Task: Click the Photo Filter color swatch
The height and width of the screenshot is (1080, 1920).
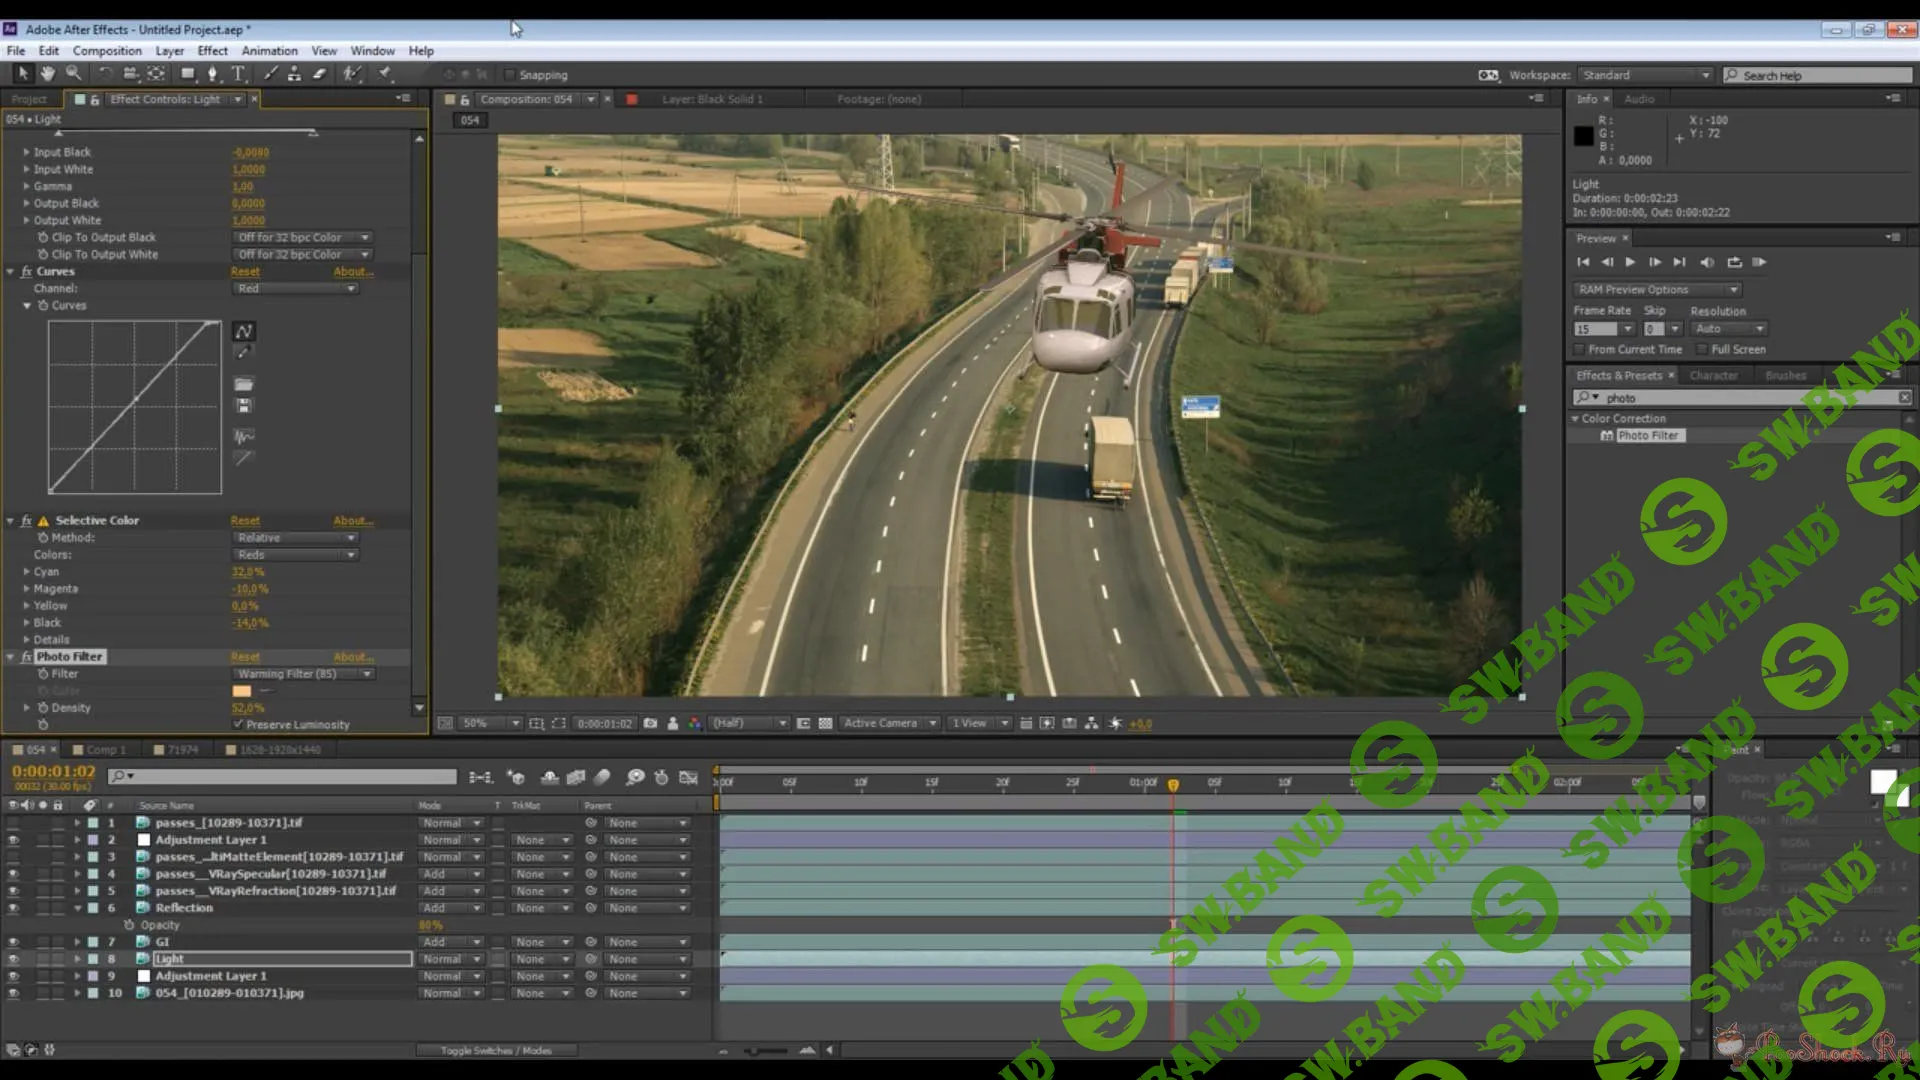Action: [x=241, y=690]
